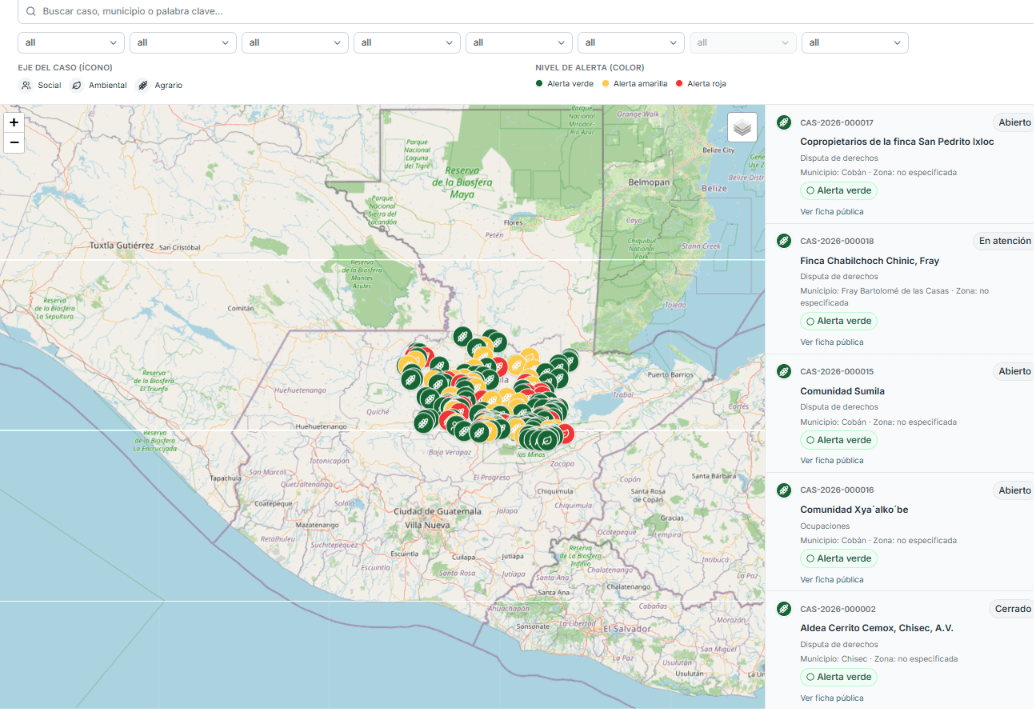Toggle the Ambiental legend label

coord(107,85)
